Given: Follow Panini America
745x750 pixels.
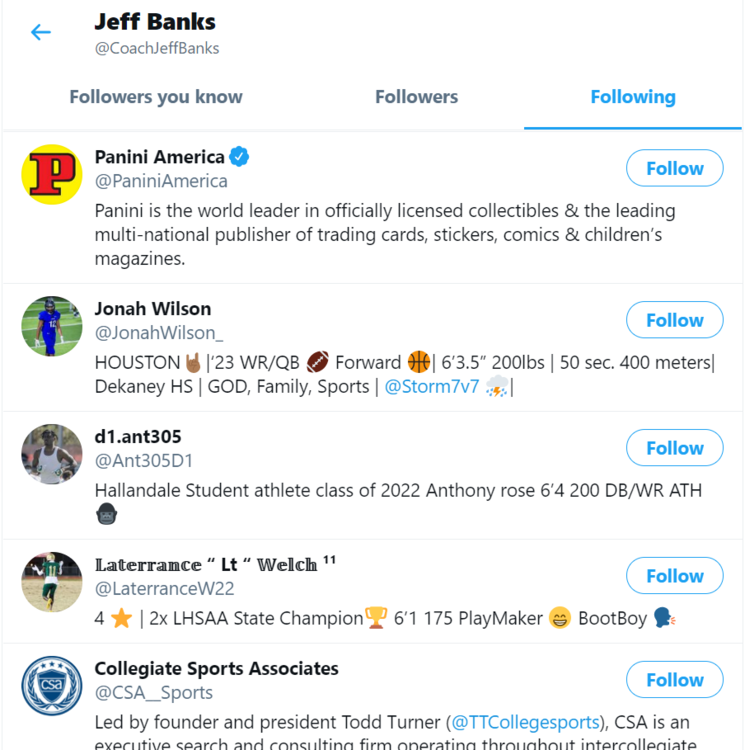Looking at the screenshot, I should click(674, 168).
